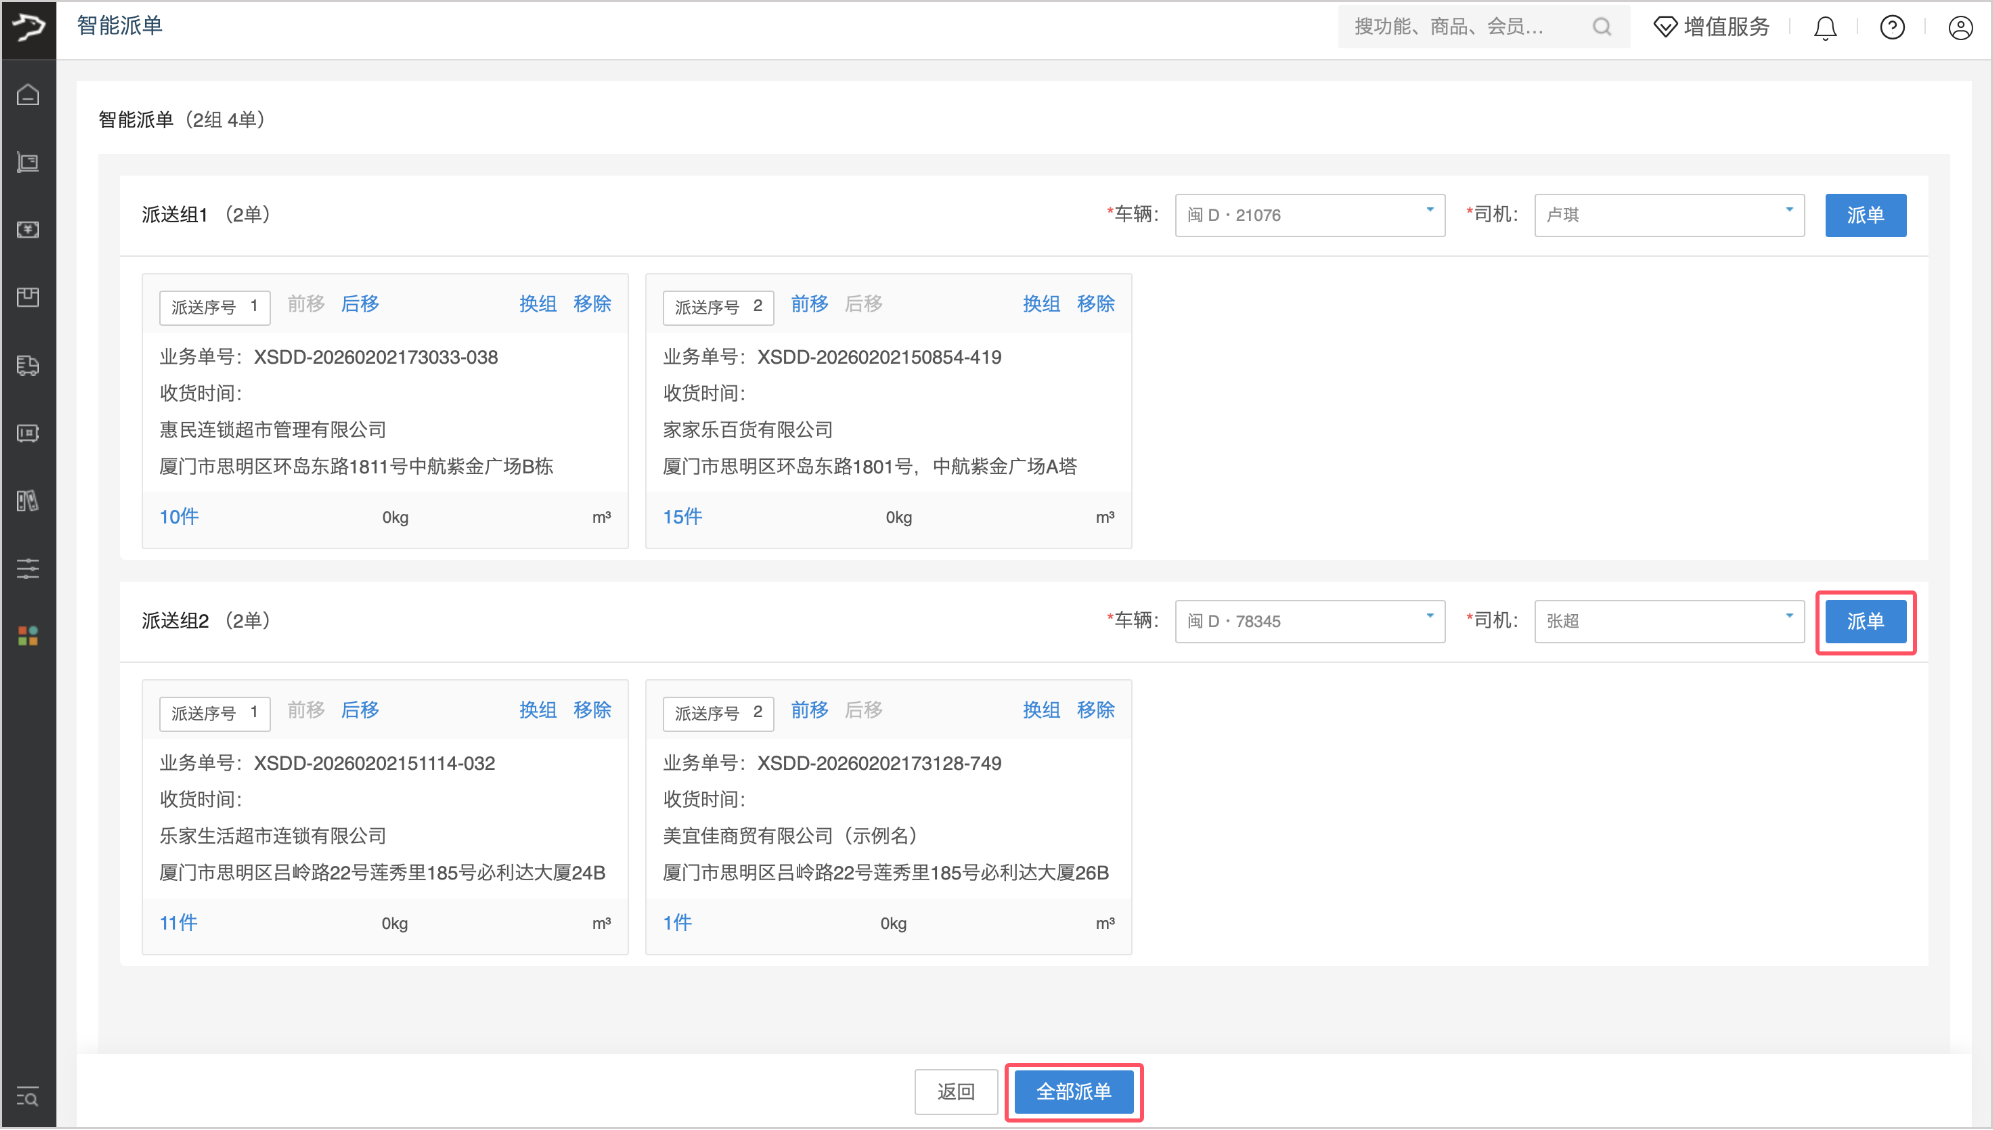This screenshot has width=1993, height=1130.
Task: Expand vehicle dropdown for 派送组1
Action: coord(1309,215)
